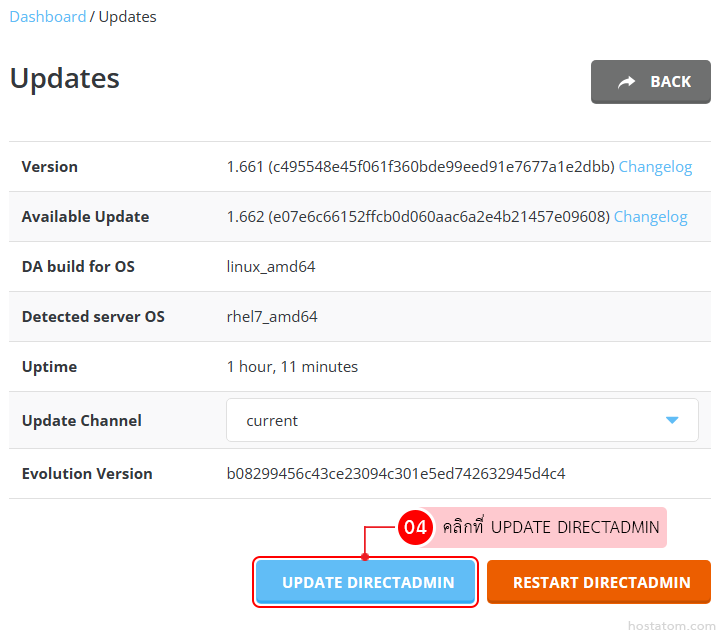Screen dimensions: 720x634
Task: Click the back arrow icon
Action: pyautogui.click(x=627, y=82)
